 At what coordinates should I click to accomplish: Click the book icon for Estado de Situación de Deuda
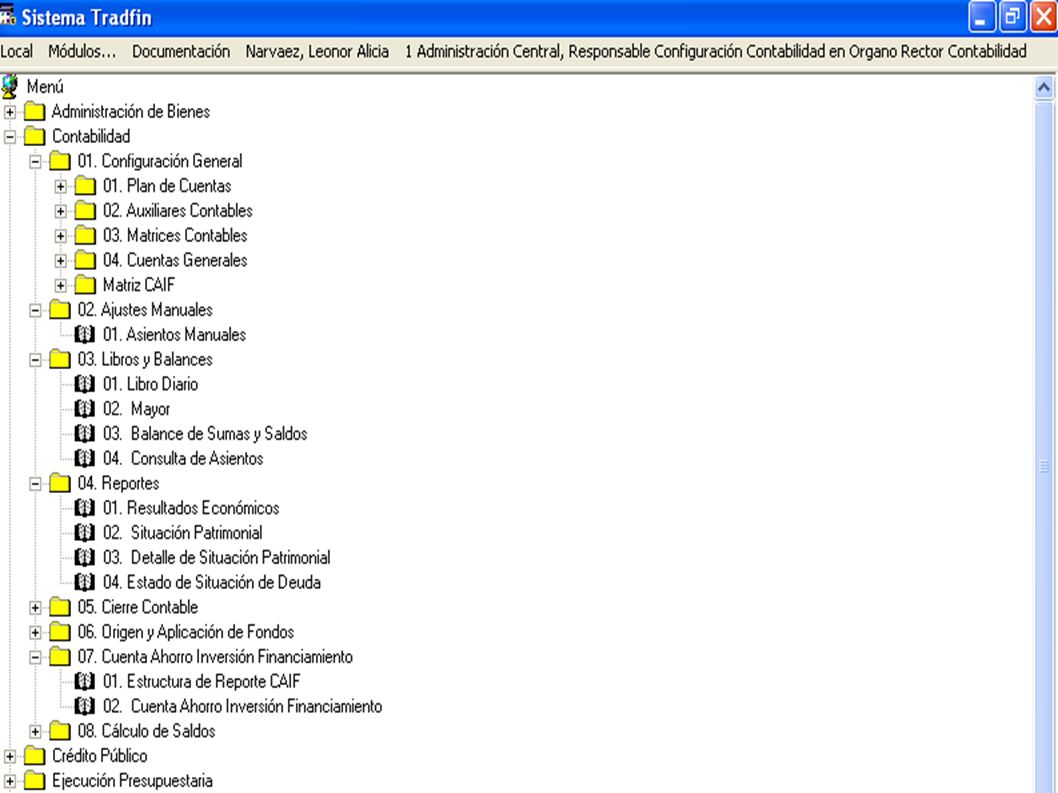84,582
